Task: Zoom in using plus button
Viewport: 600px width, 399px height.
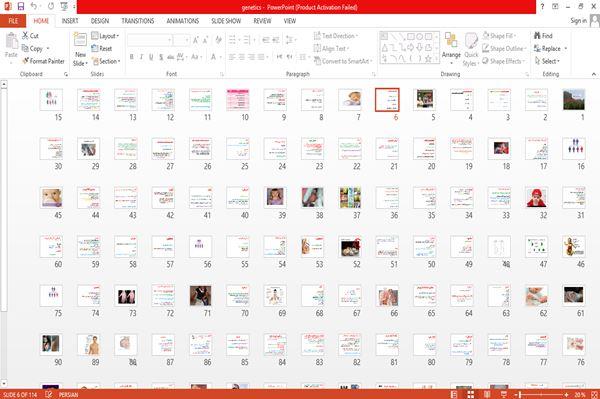Action: click(x=566, y=394)
